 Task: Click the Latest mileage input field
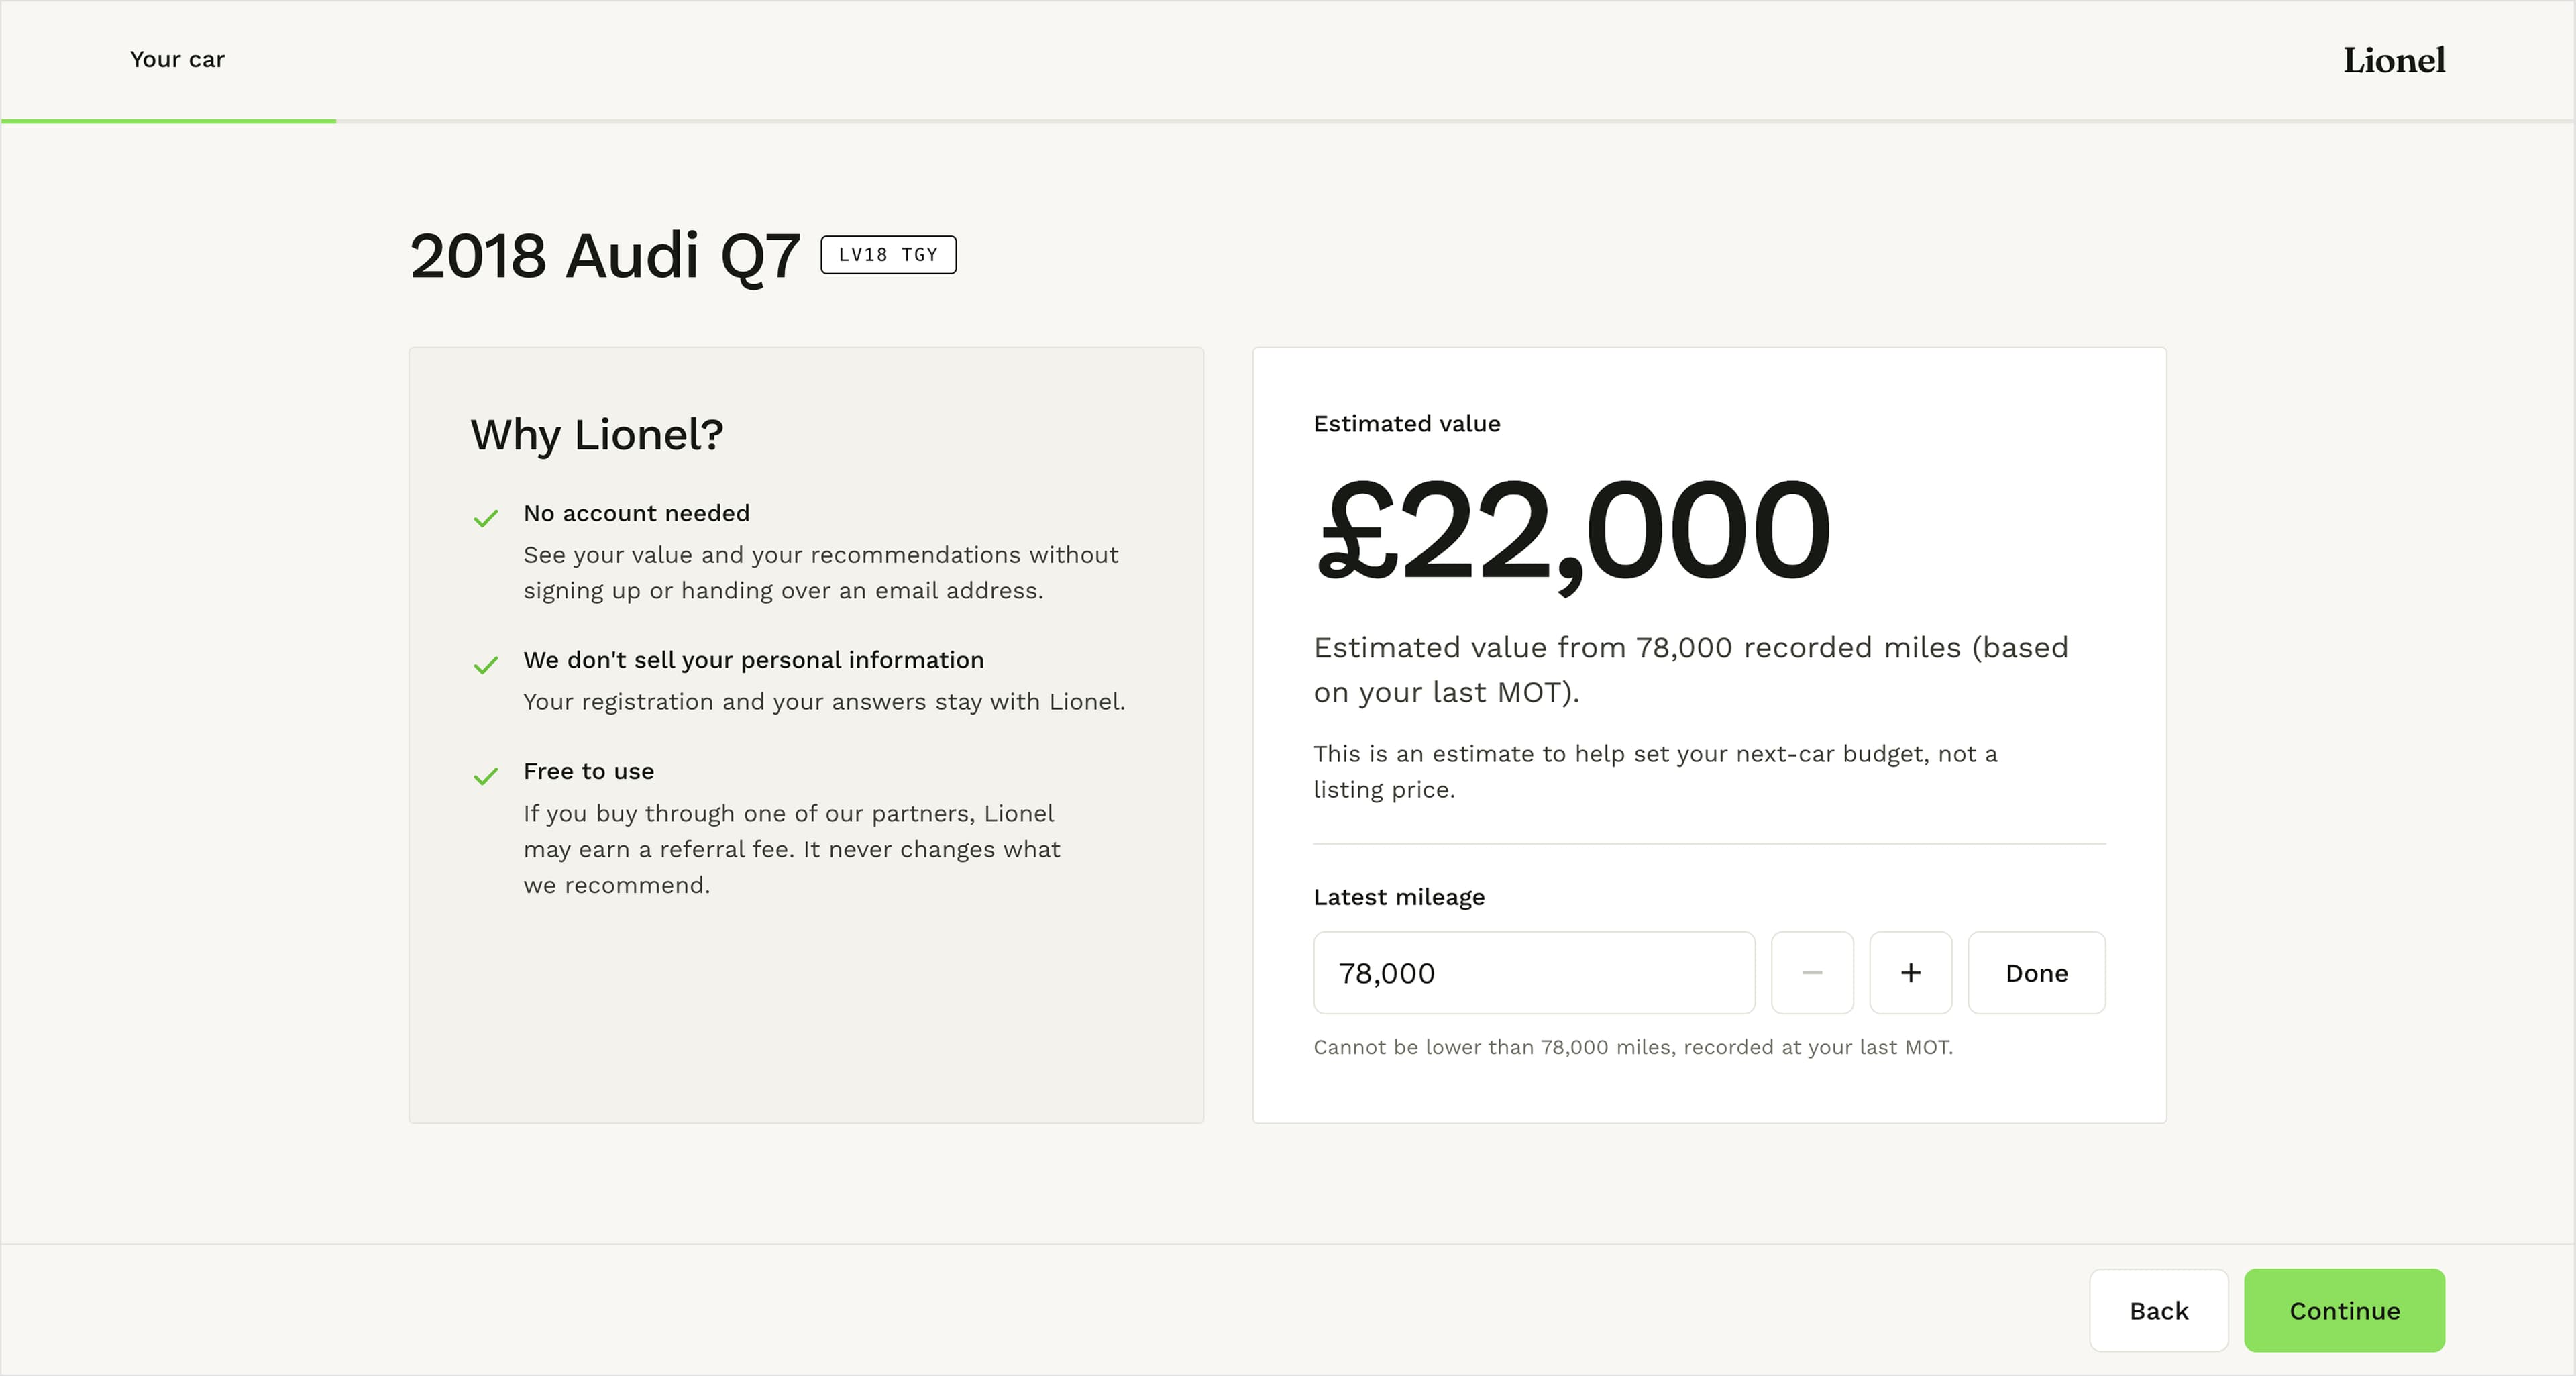[x=1534, y=973]
